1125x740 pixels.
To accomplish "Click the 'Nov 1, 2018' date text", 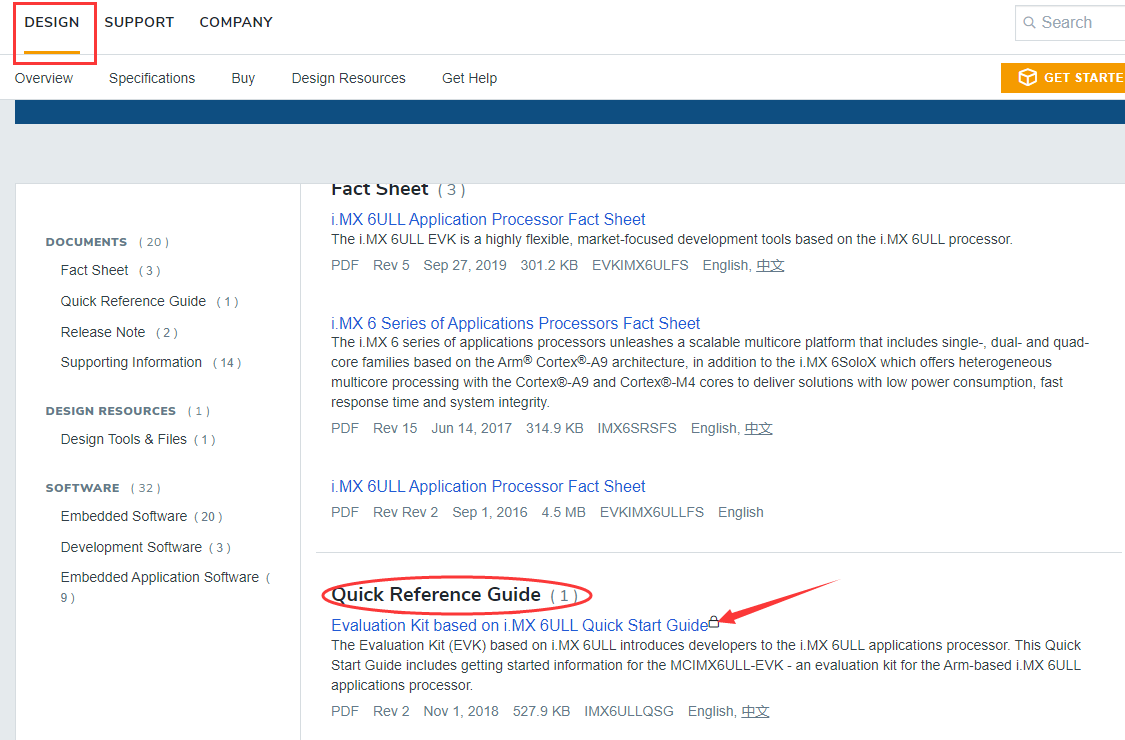I will click(461, 711).
